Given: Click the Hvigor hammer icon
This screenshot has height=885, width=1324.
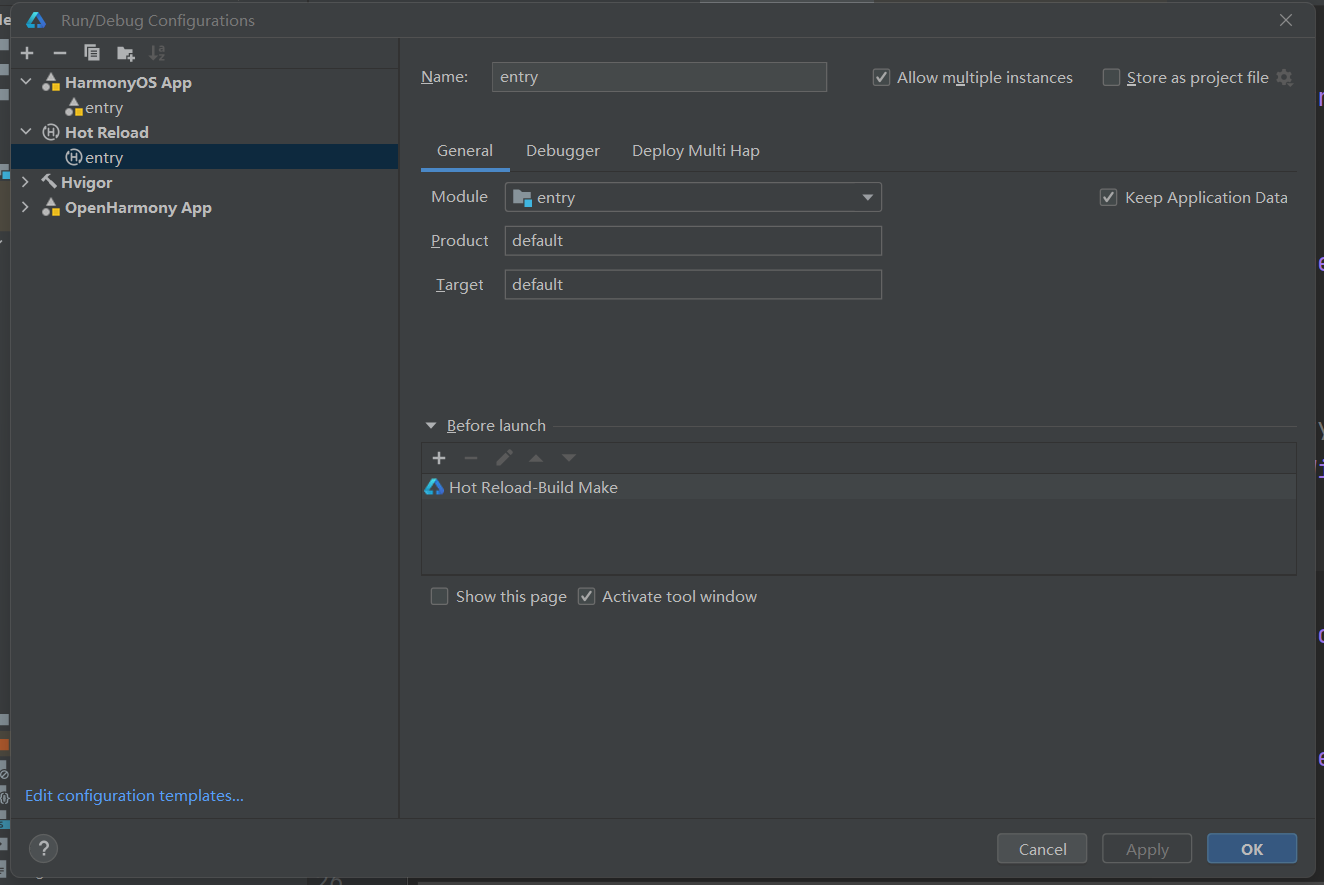Looking at the screenshot, I should click(49, 182).
